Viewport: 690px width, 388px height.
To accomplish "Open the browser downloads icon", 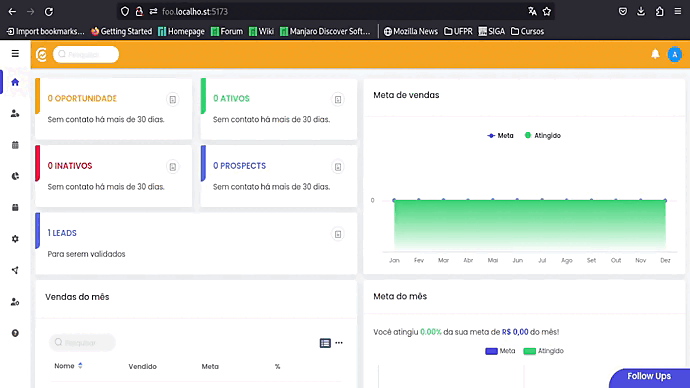I will click(641, 11).
